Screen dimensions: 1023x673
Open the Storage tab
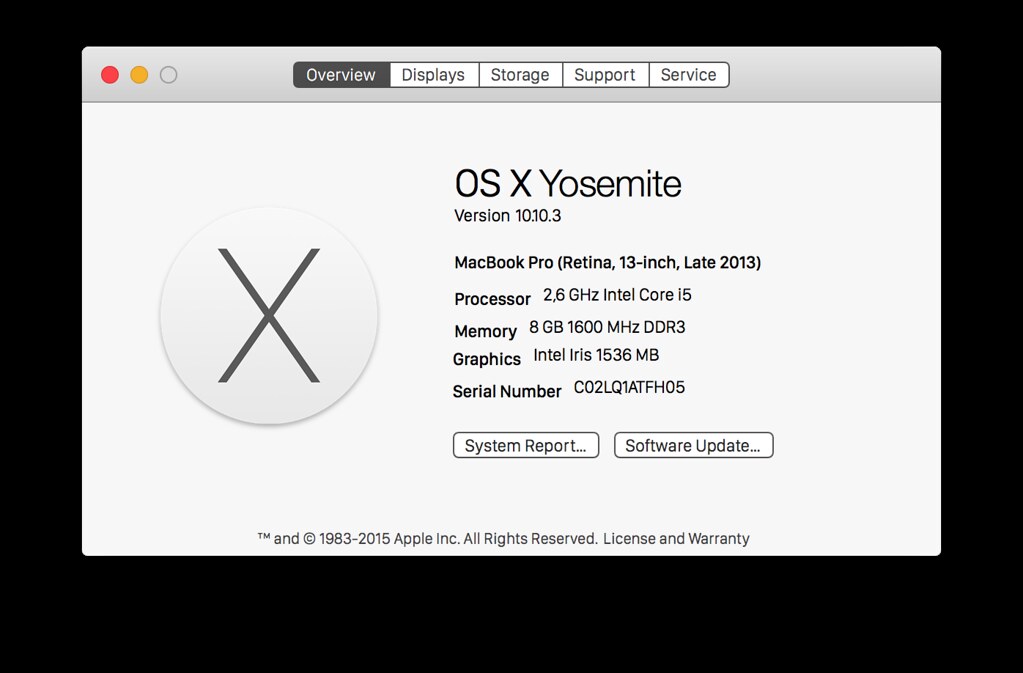click(521, 75)
